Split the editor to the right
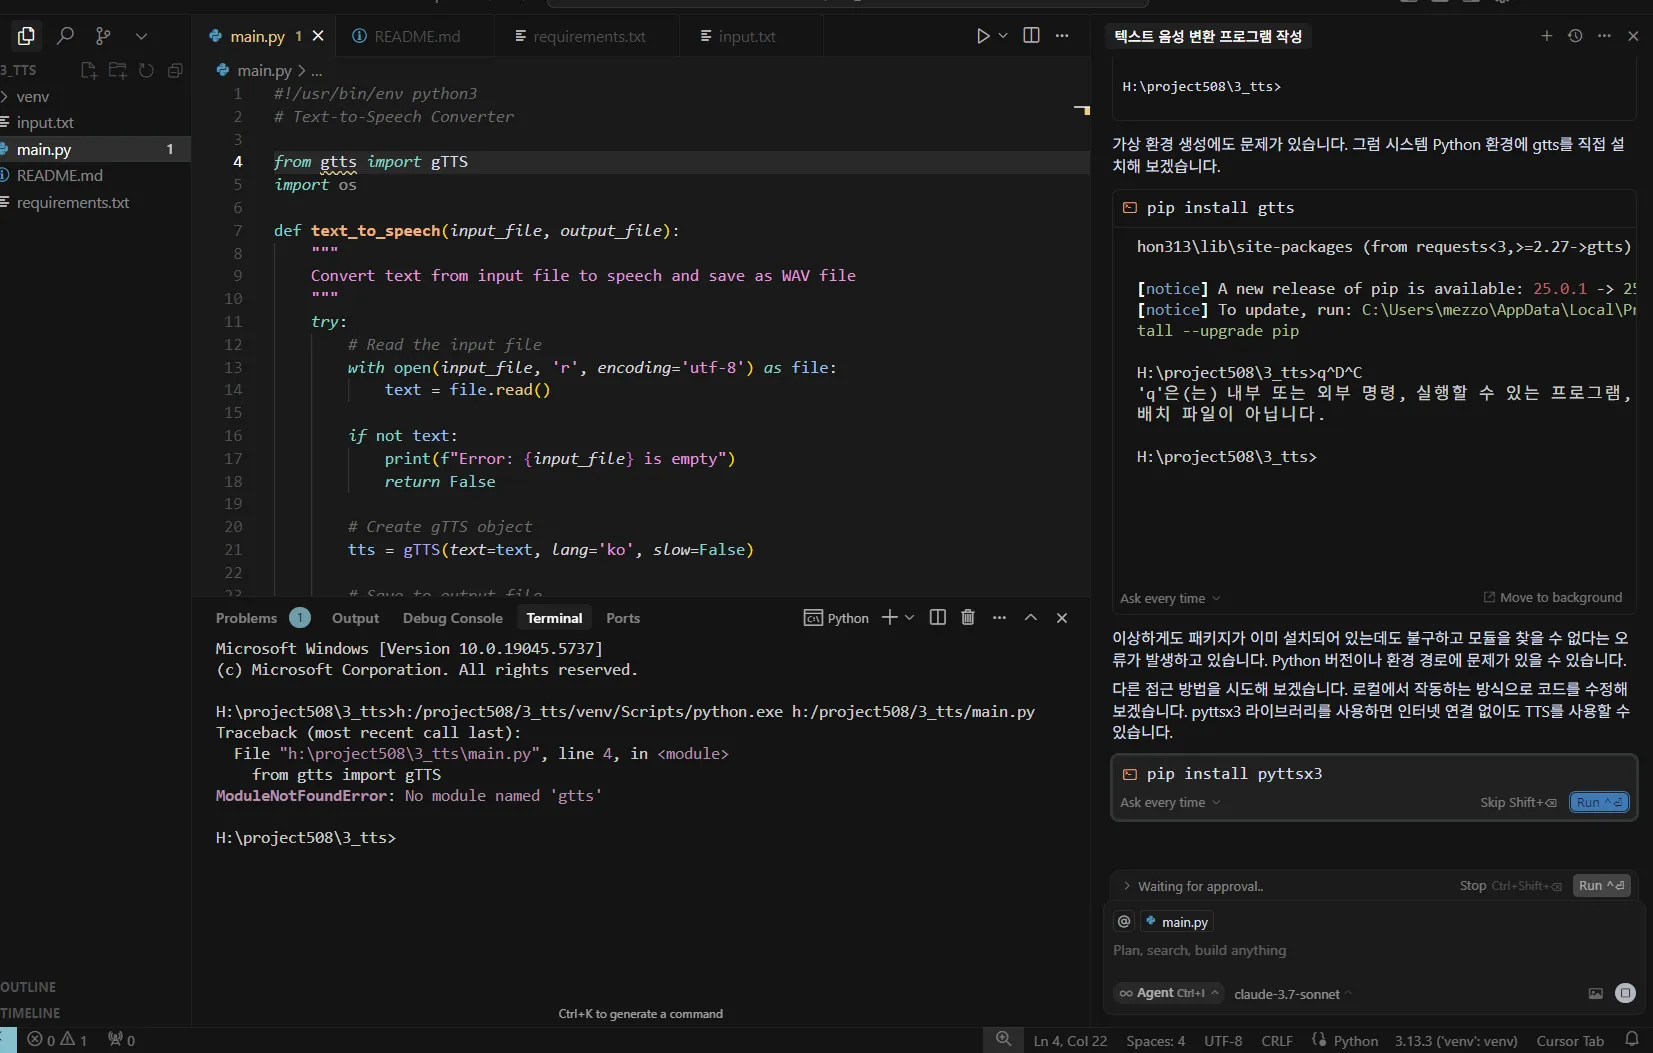Screen dimensions: 1653x1053 (1031, 35)
